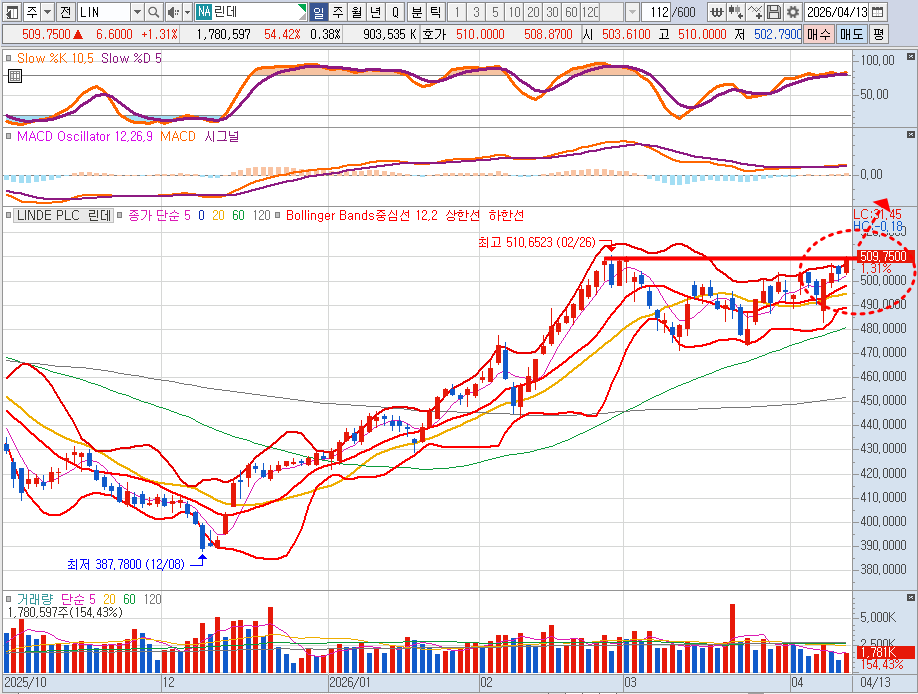Select the daily (일) period toggle

tap(318, 12)
